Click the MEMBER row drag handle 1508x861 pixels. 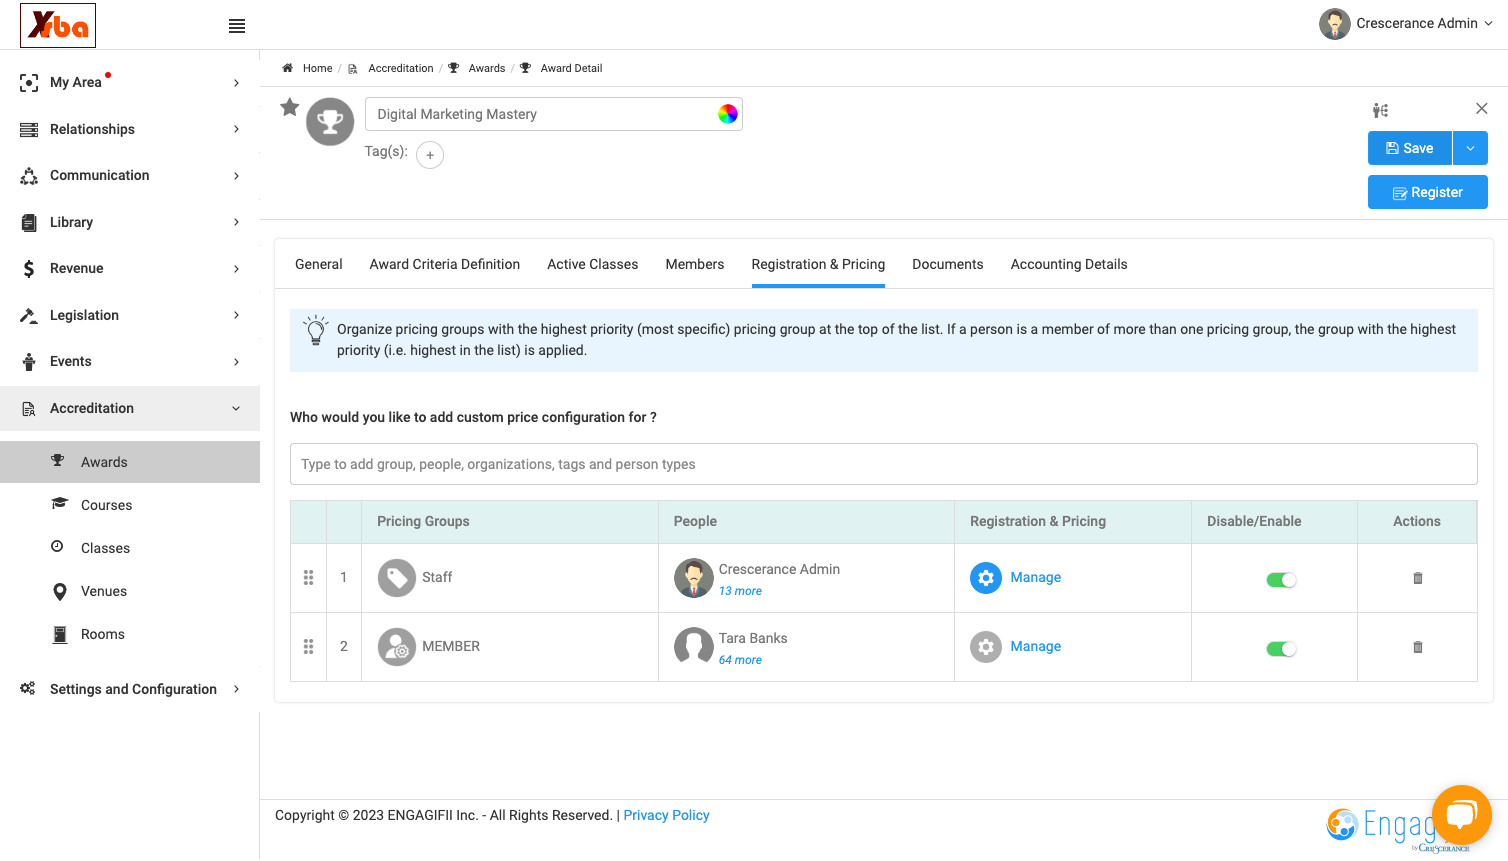point(308,647)
